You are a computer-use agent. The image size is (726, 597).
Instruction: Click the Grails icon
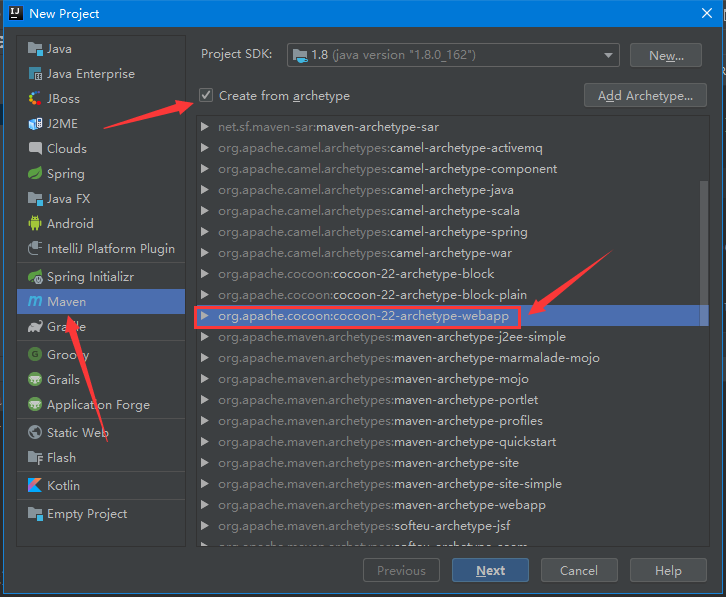pyautogui.click(x=35, y=380)
